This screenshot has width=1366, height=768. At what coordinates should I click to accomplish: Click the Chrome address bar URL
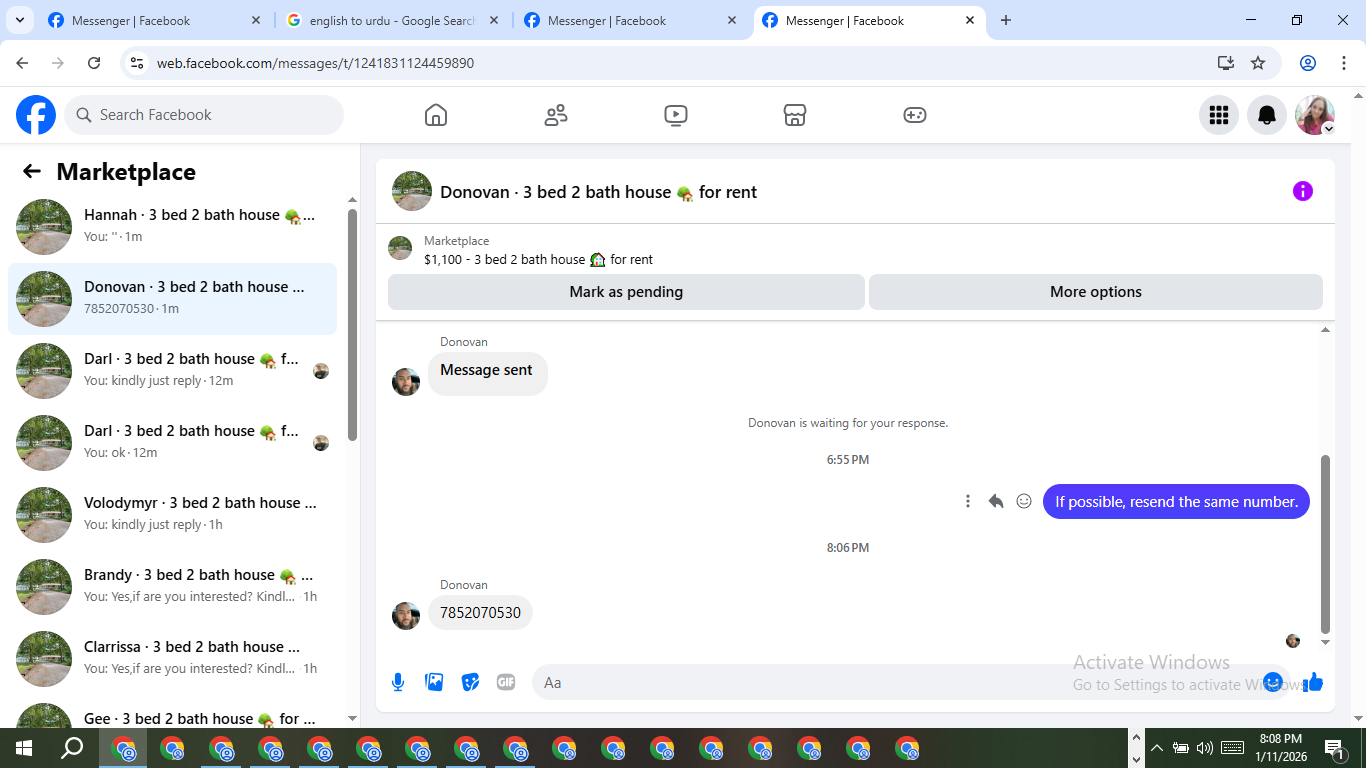pos(315,63)
